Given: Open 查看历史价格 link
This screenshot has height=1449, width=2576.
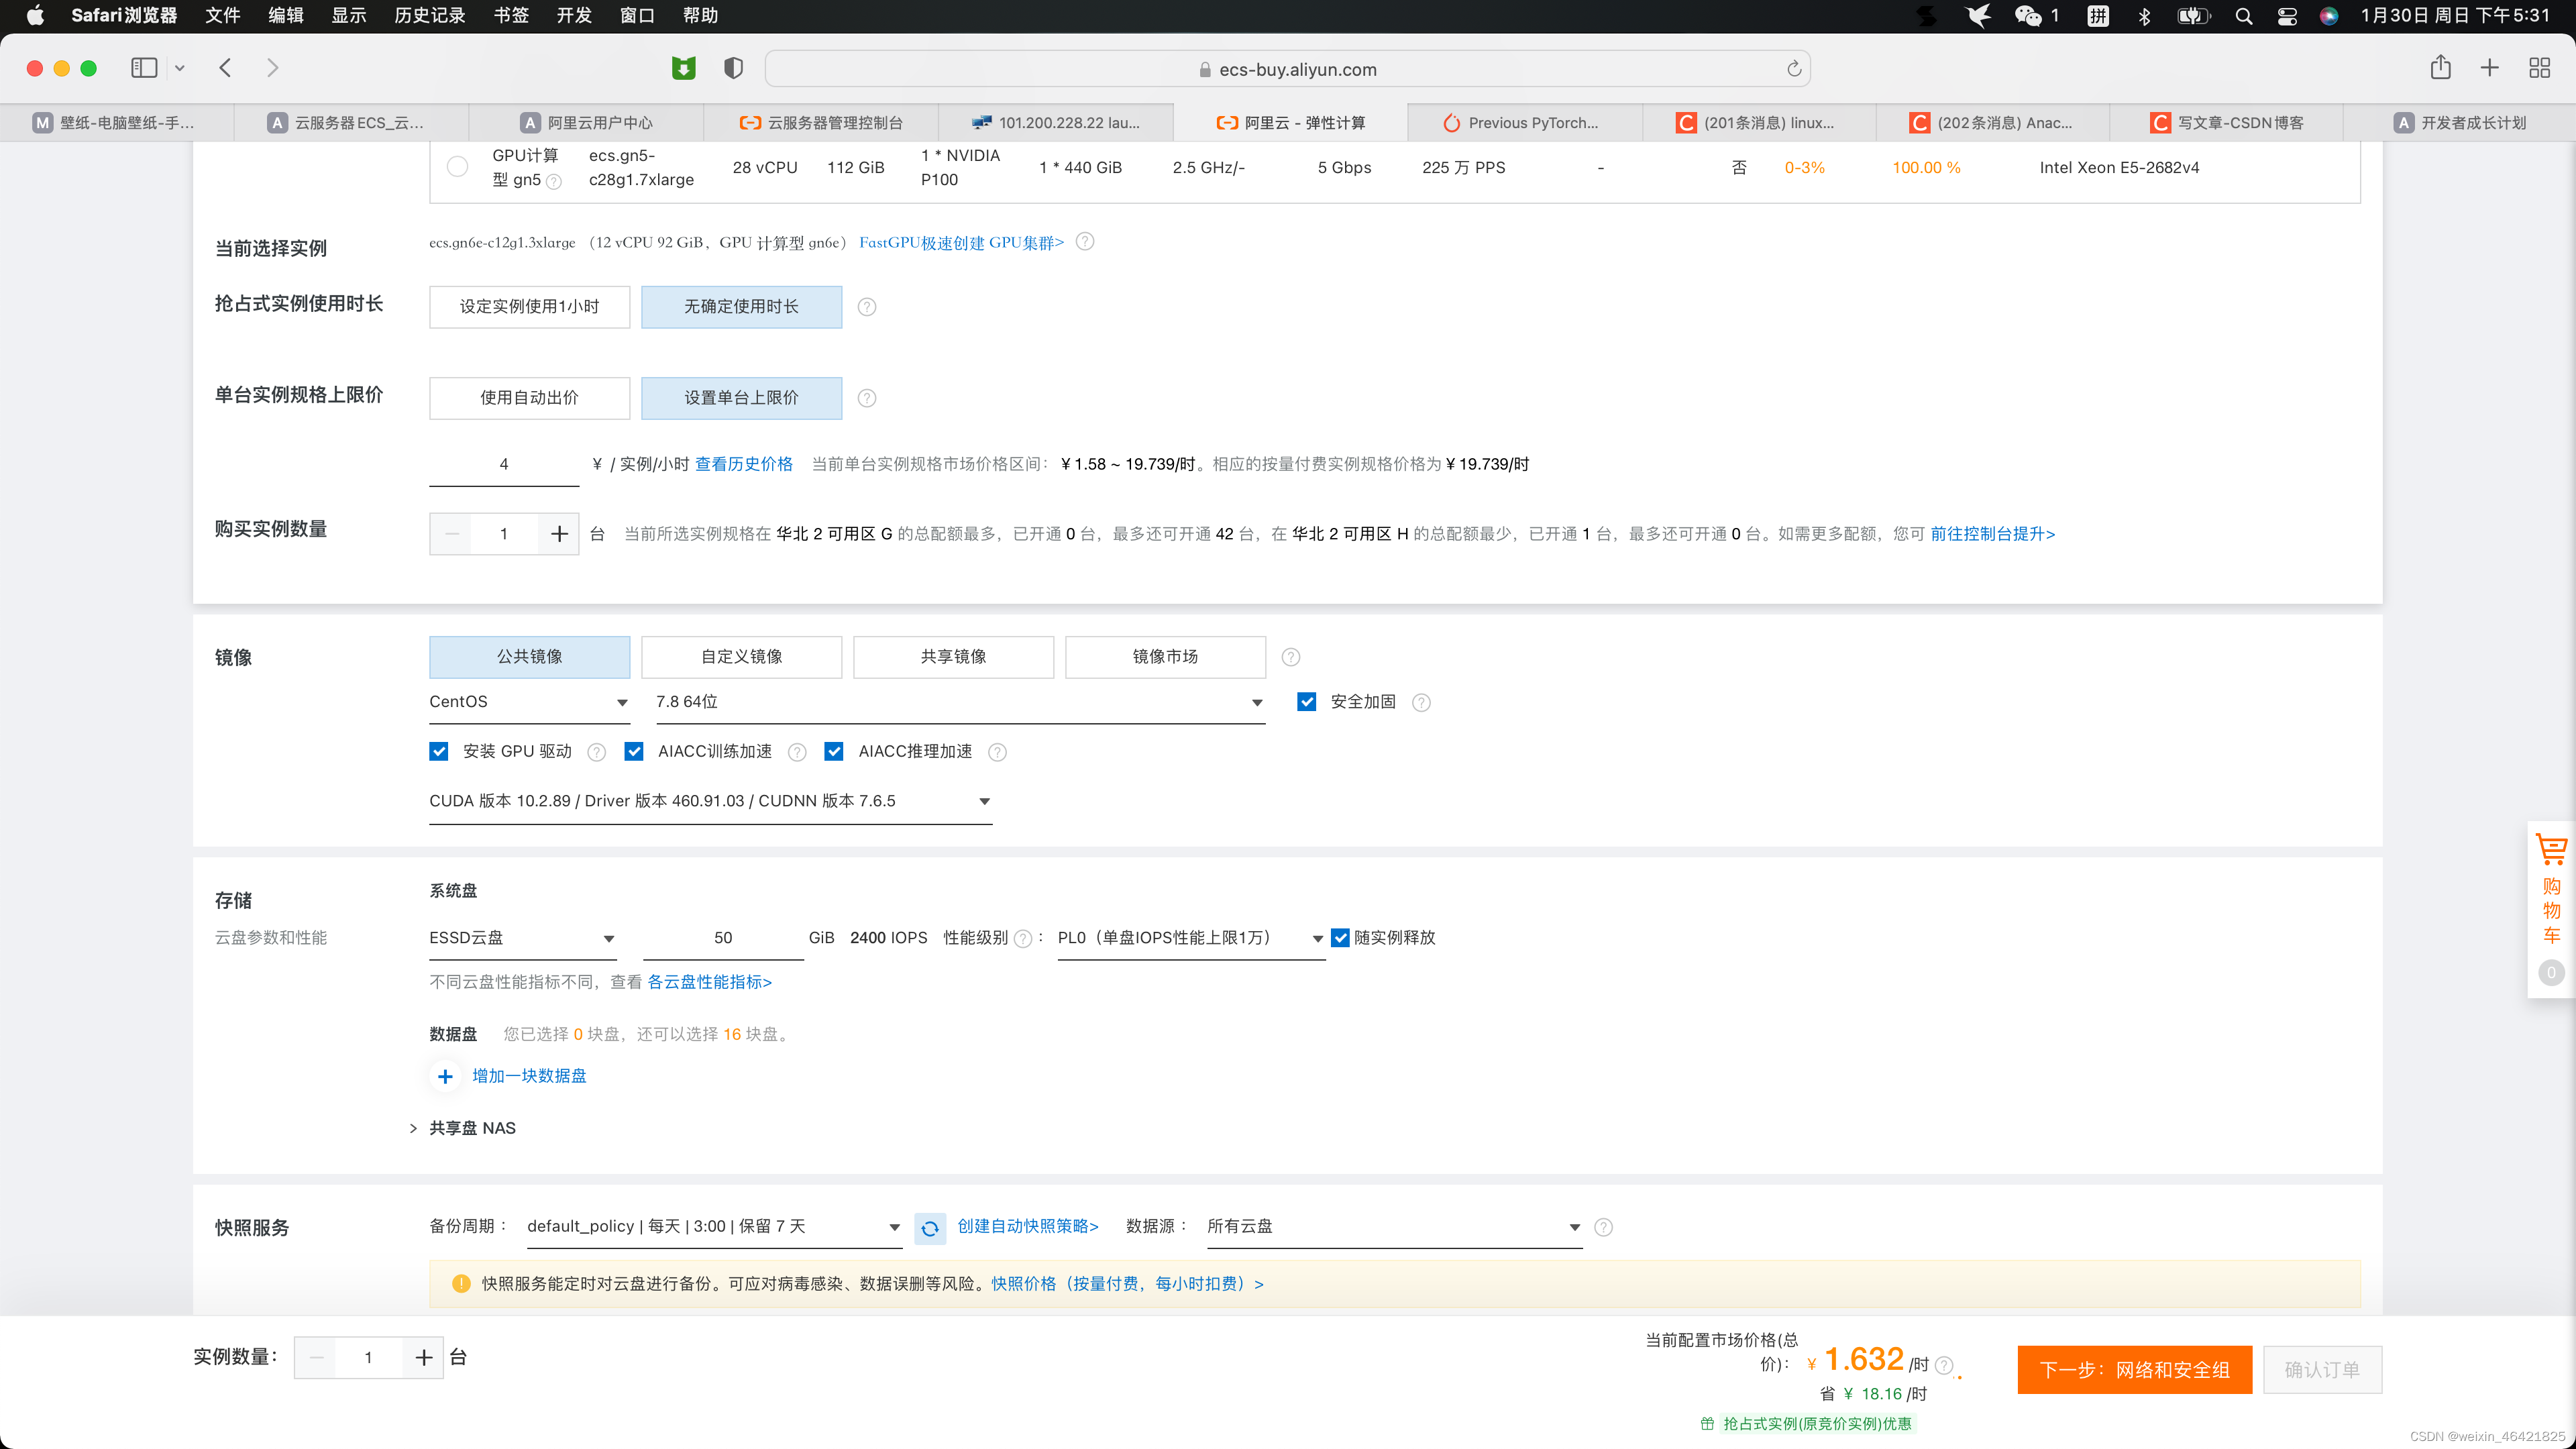Looking at the screenshot, I should (x=744, y=464).
